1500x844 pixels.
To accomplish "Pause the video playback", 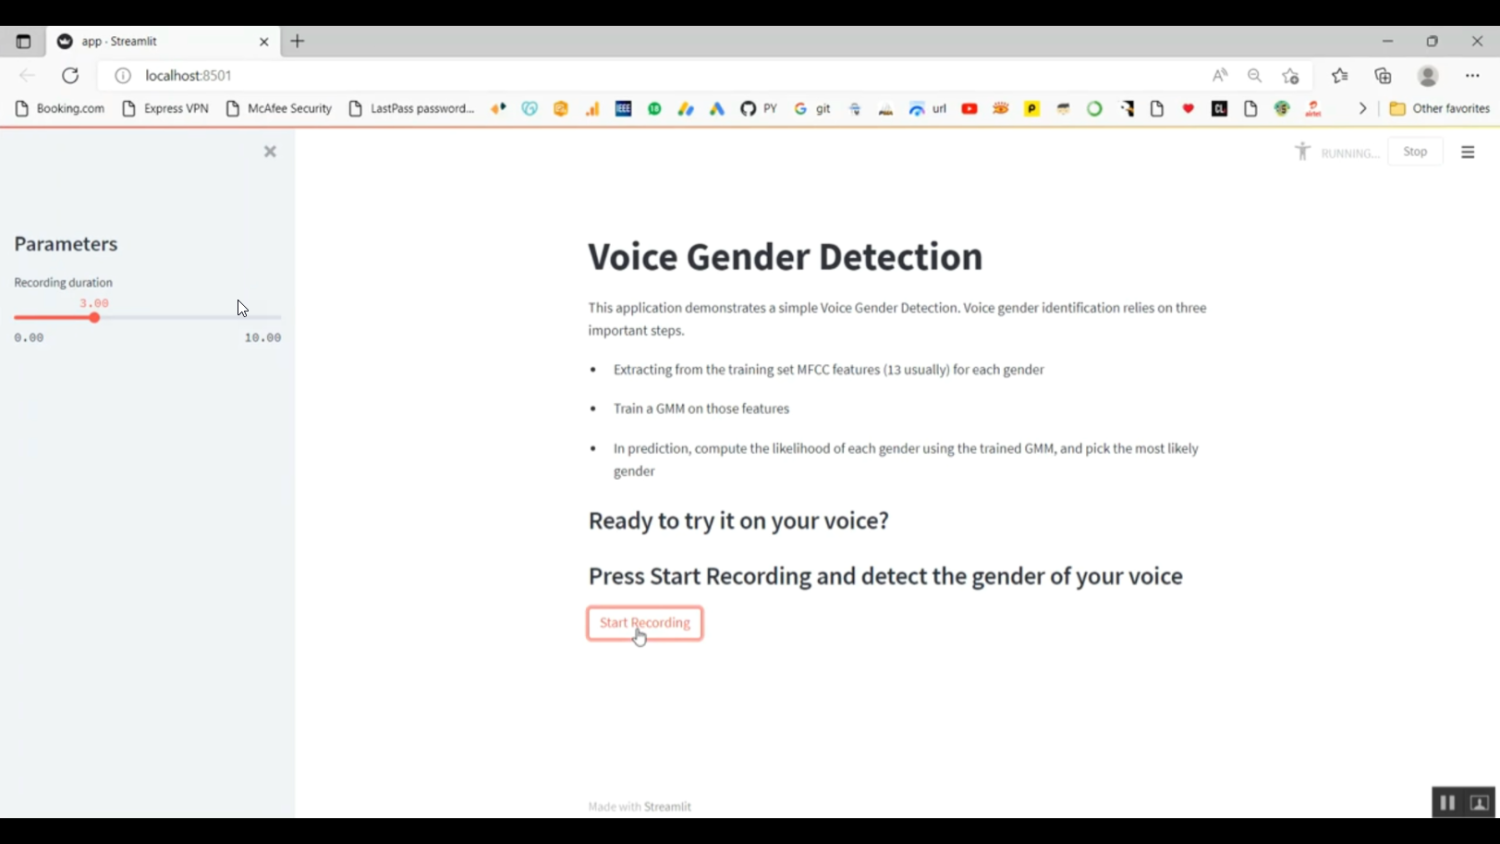I will tap(1447, 803).
